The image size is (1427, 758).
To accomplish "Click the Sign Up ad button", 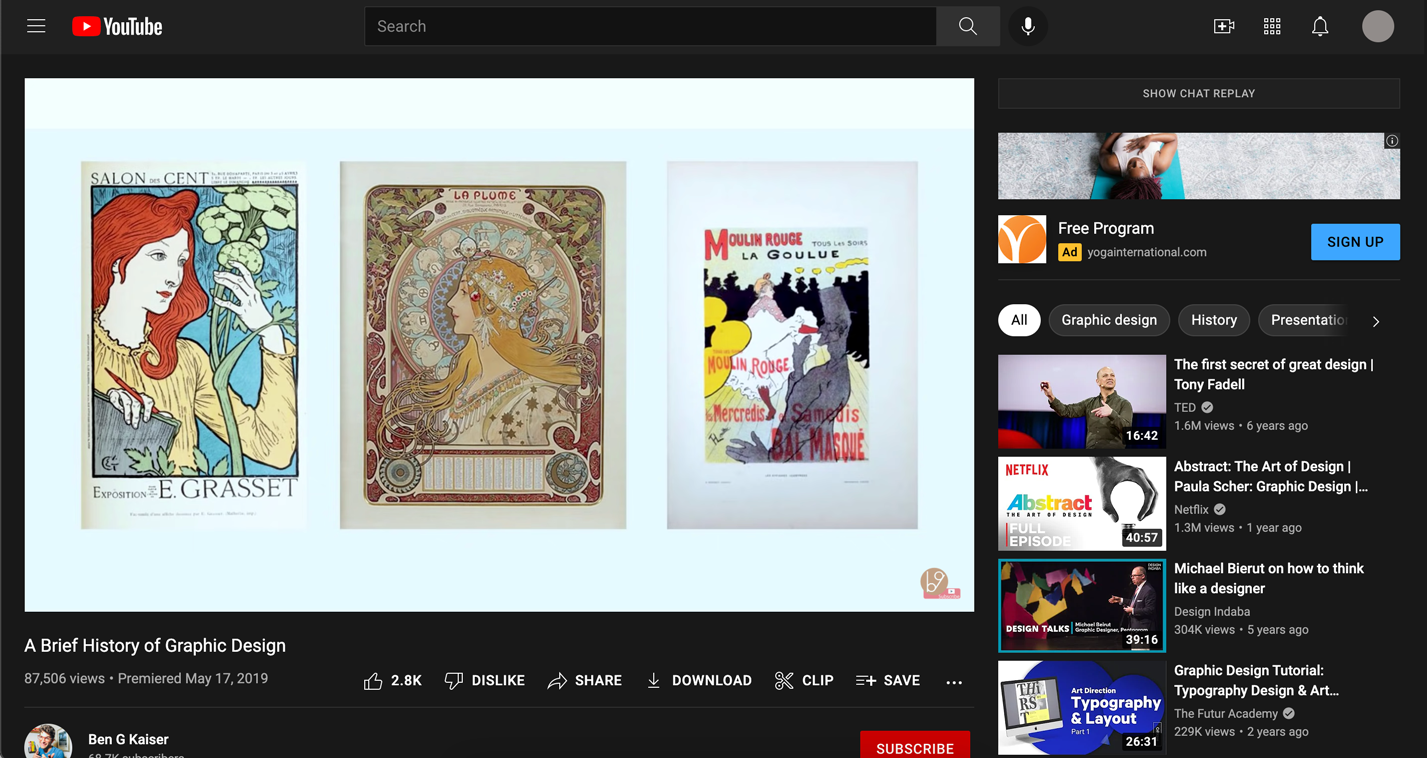I will [1355, 242].
